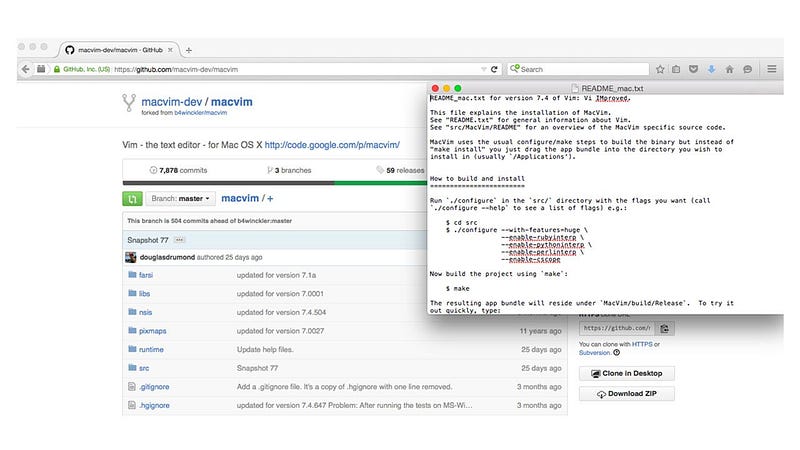Click the GitHub fork icon beside repository name
This screenshot has height=450, width=800.
click(x=129, y=103)
